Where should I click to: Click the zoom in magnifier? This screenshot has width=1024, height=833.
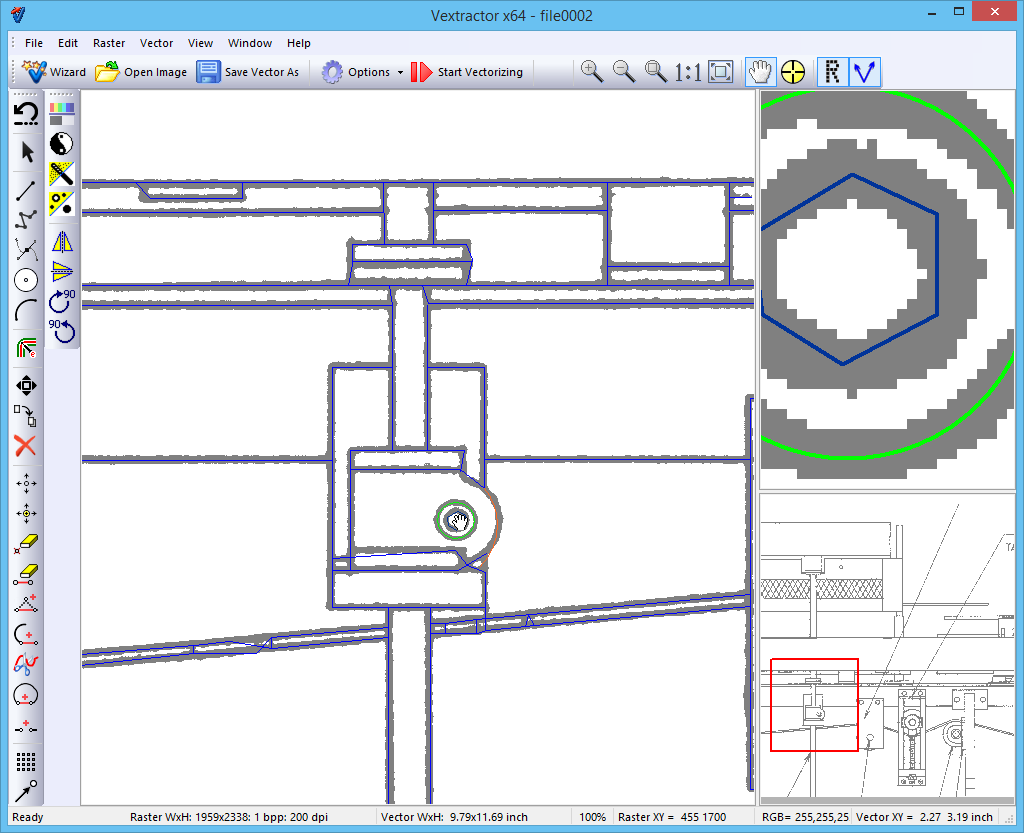click(x=592, y=71)
